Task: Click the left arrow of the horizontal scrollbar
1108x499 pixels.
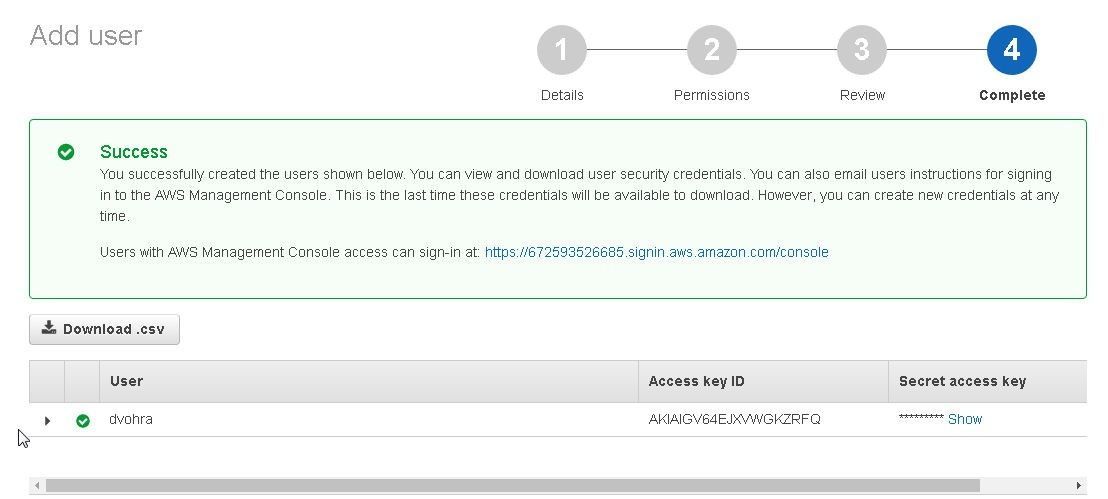Action: point(37,486)
